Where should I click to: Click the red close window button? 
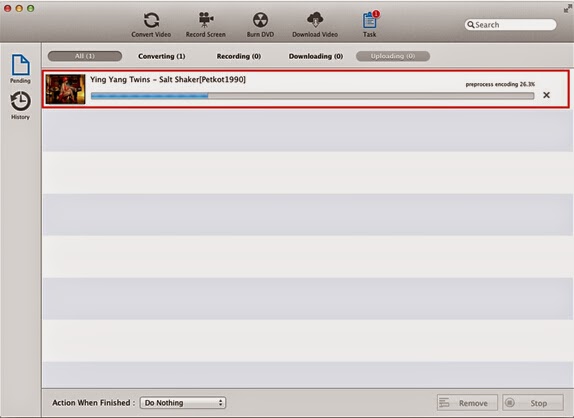(8, 8)
